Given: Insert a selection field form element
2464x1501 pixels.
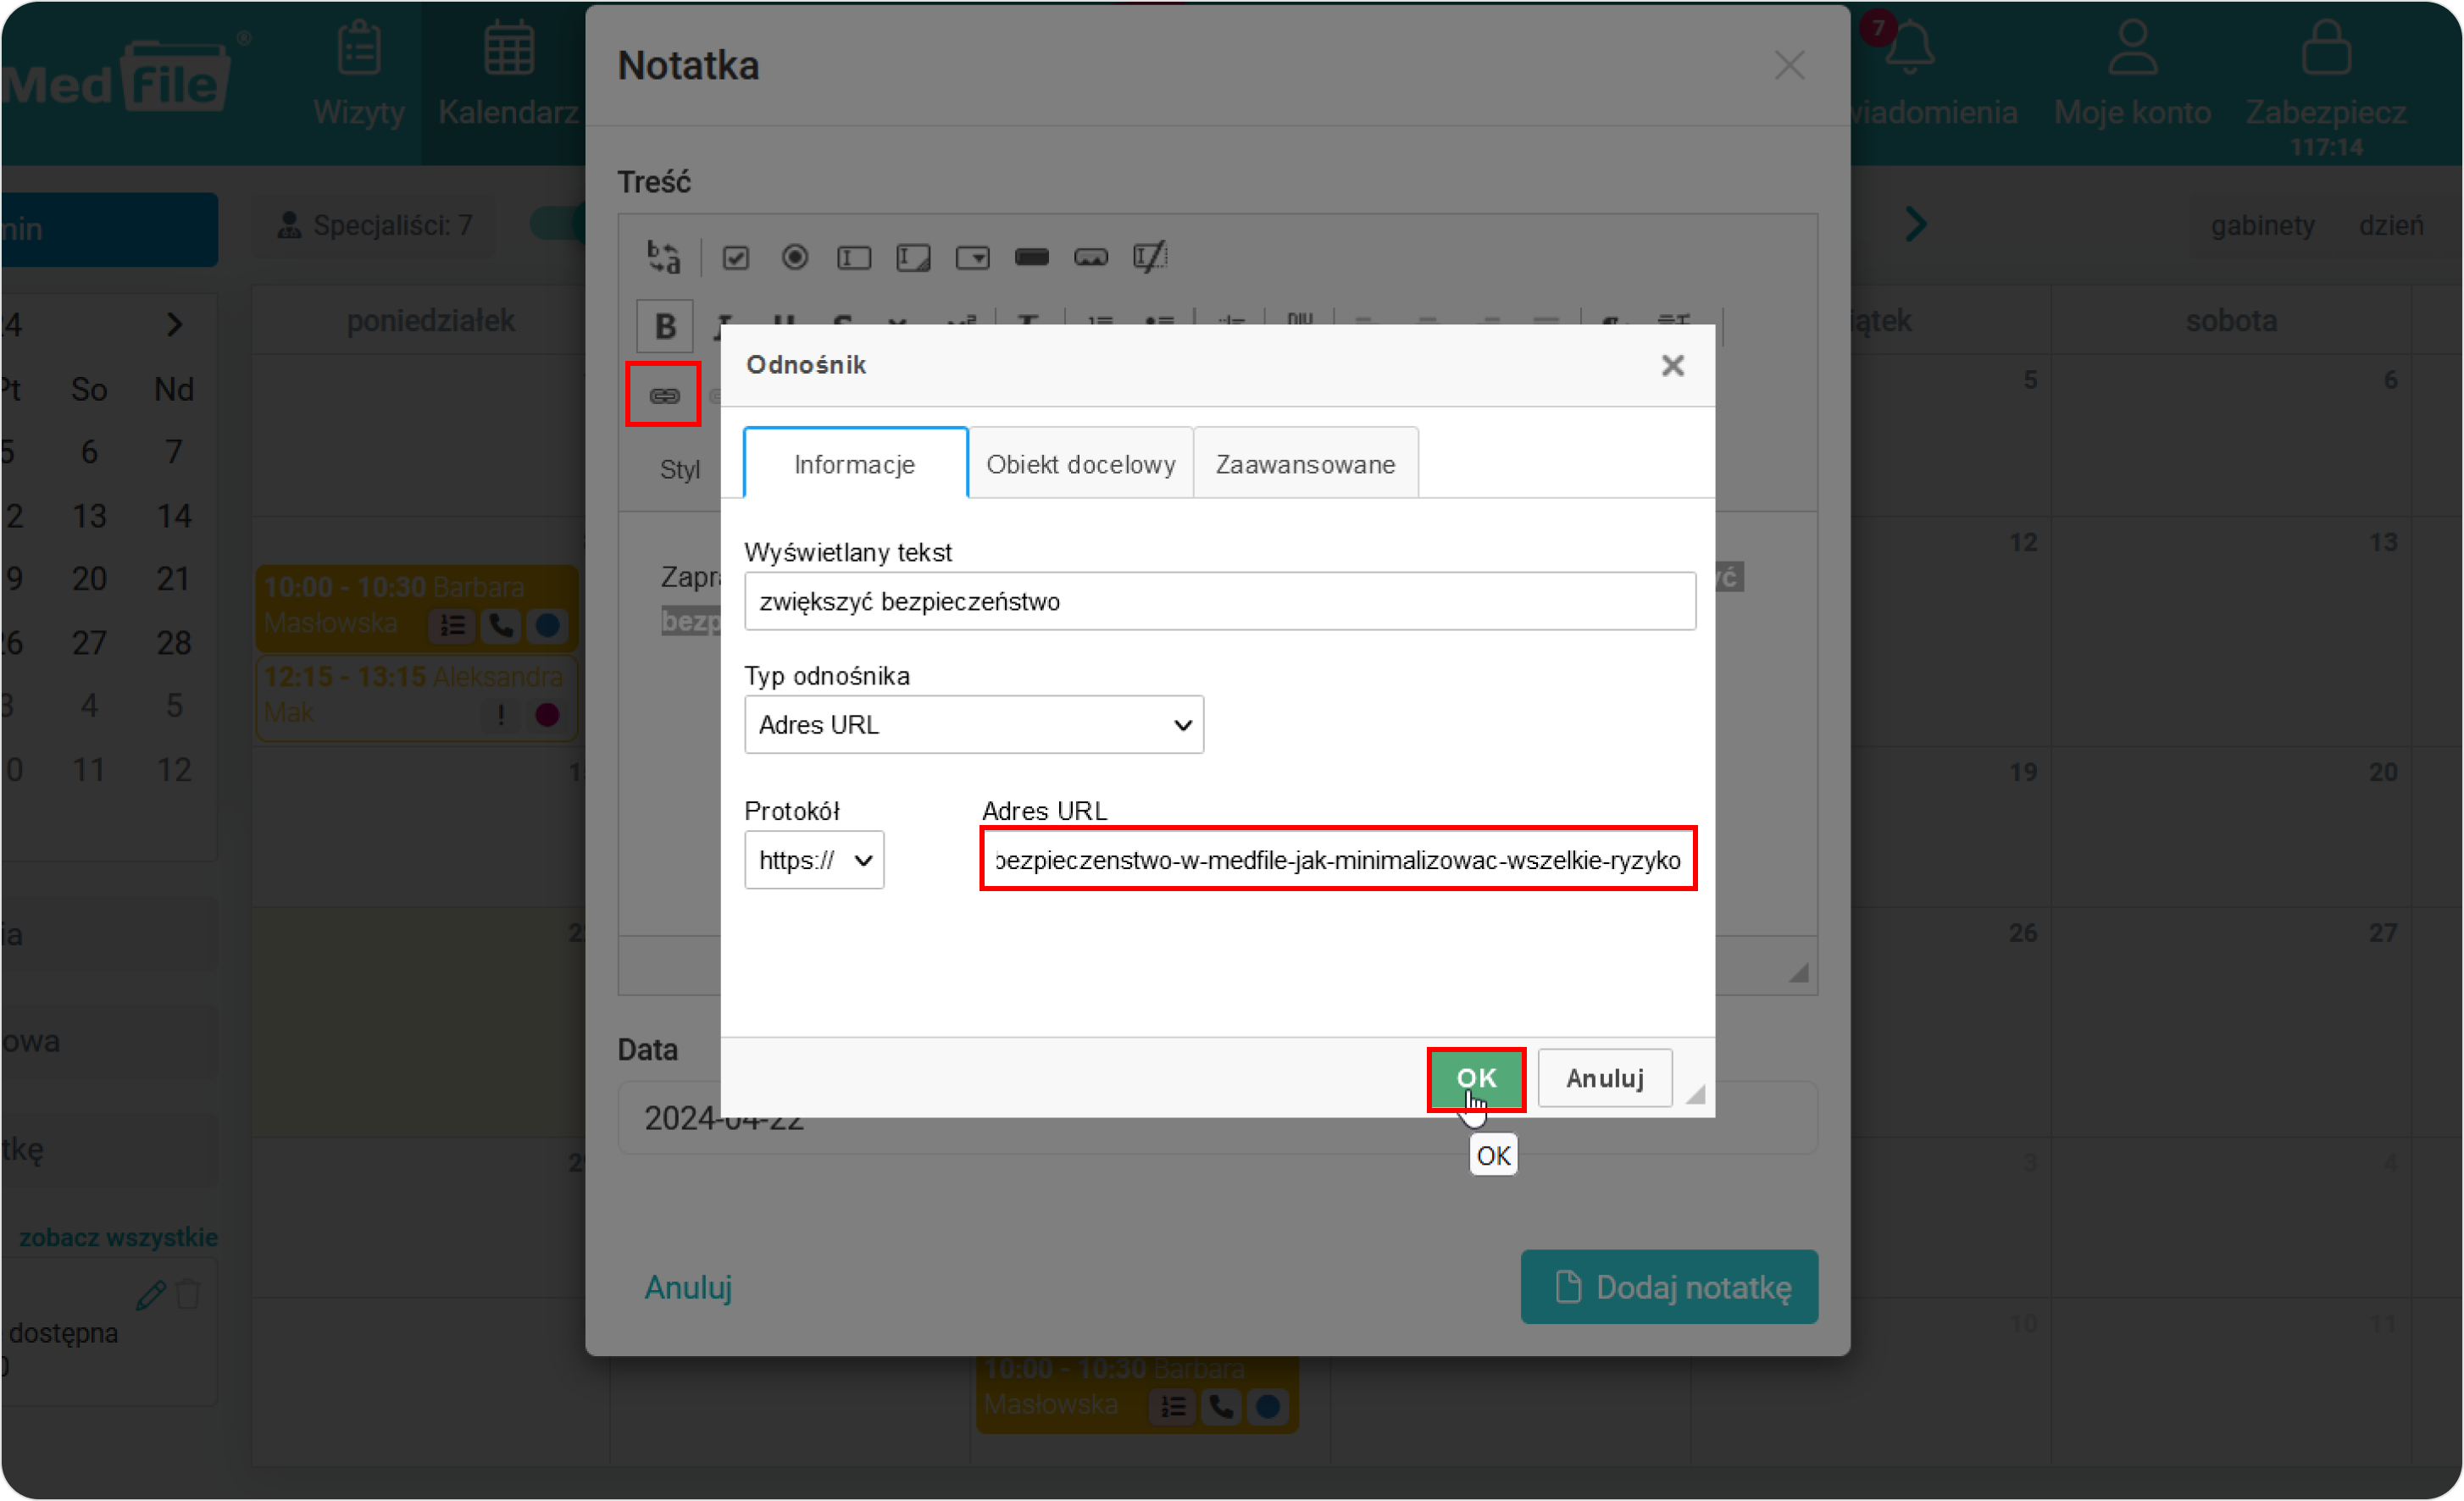Looking at the screenshot, I should [x=972, y=258].
